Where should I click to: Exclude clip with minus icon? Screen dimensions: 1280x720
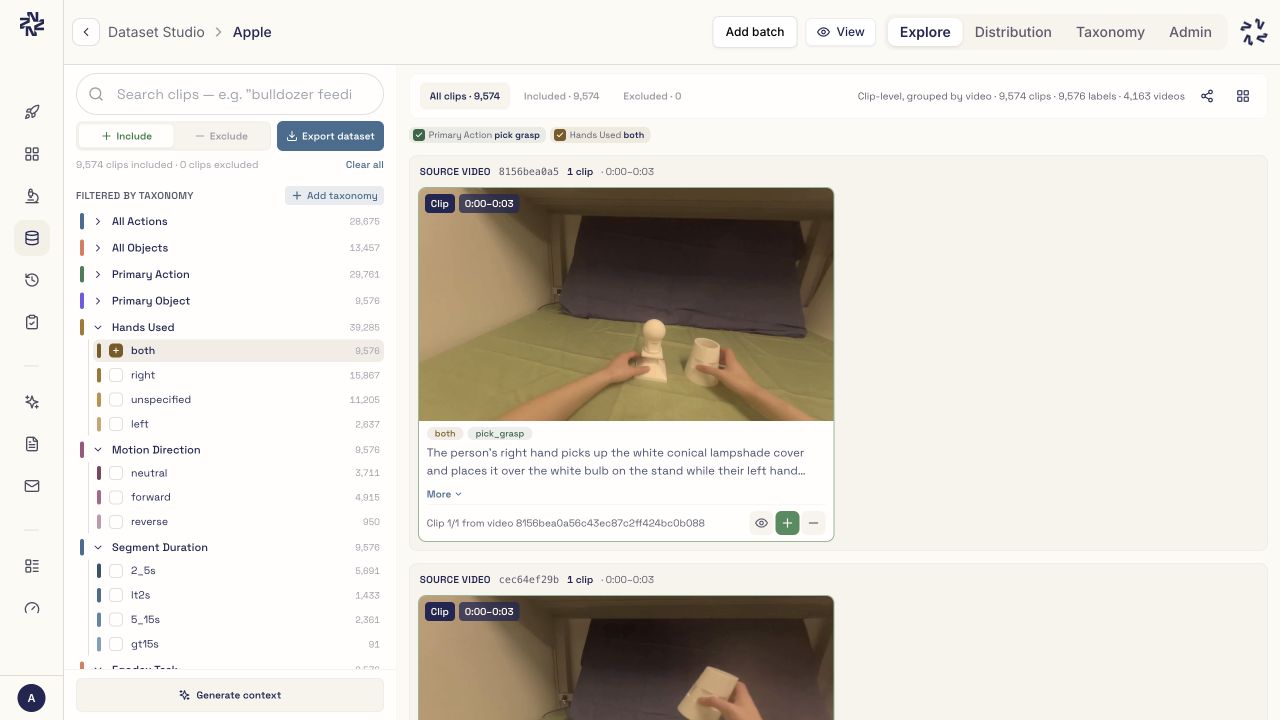coord(813,523)
